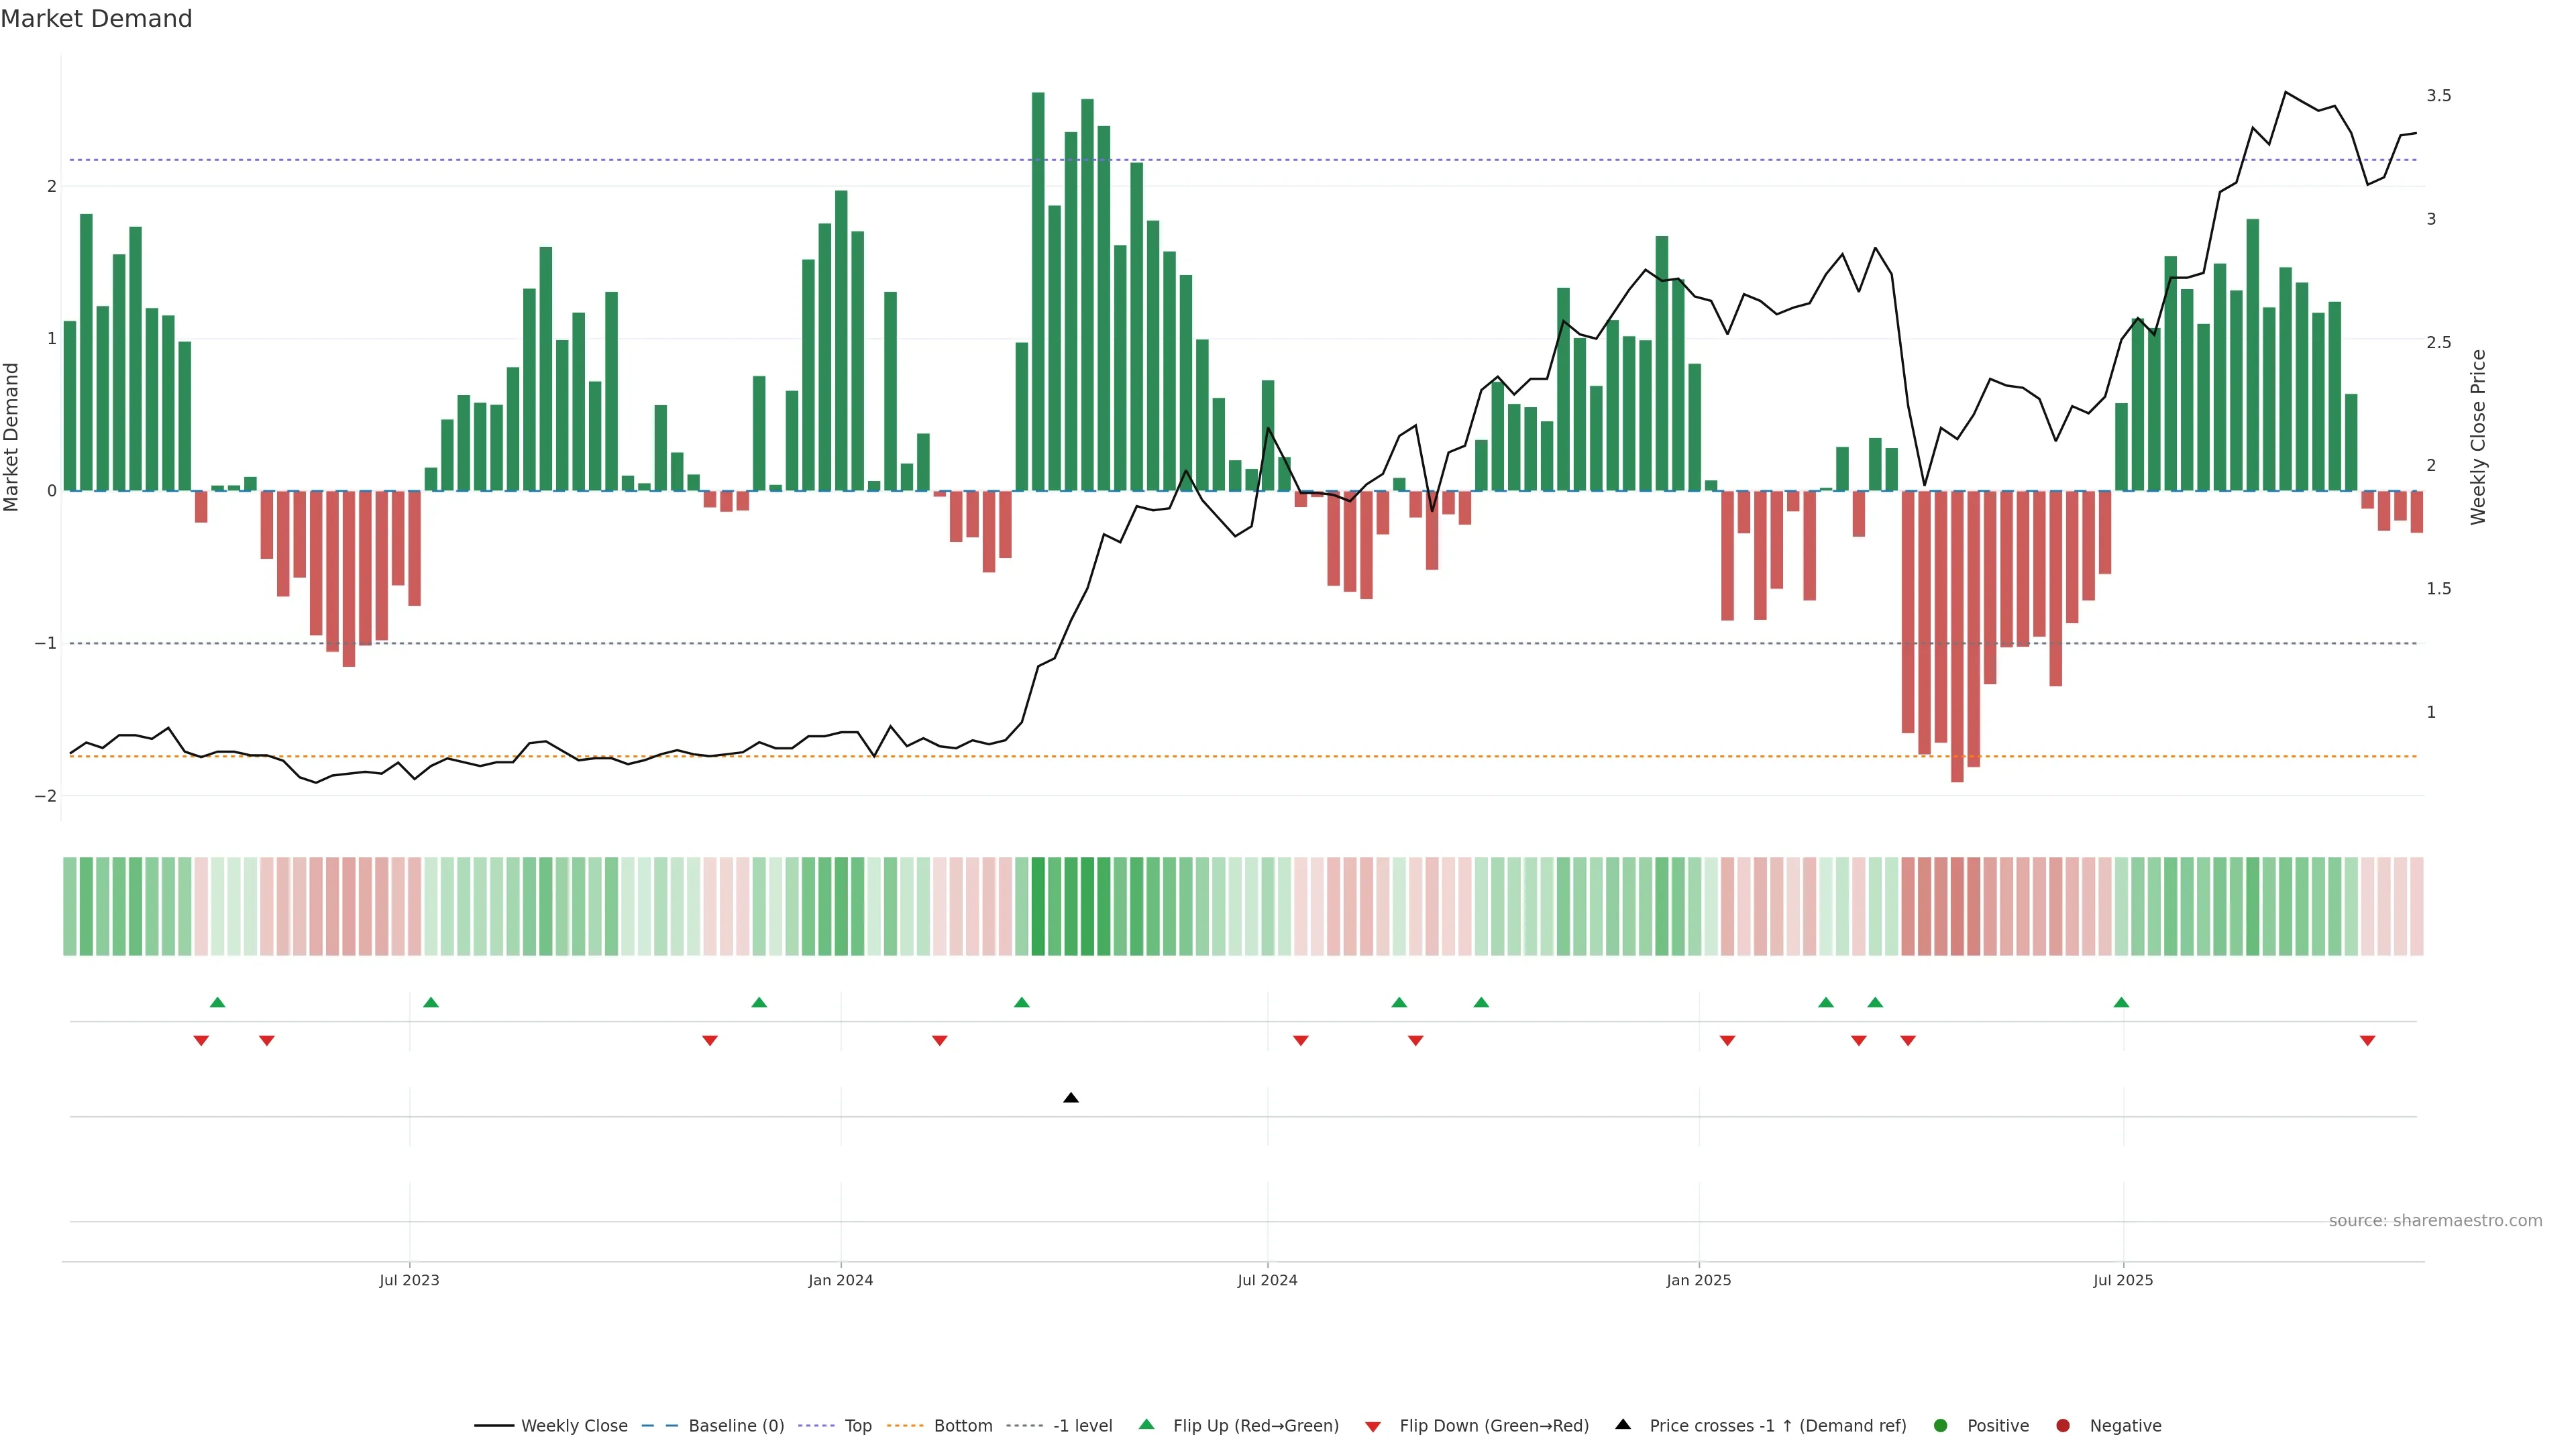Click the Flip Down legend triangle icon
The height and width of the screenshot is (1449, 2576).
1373,1426
